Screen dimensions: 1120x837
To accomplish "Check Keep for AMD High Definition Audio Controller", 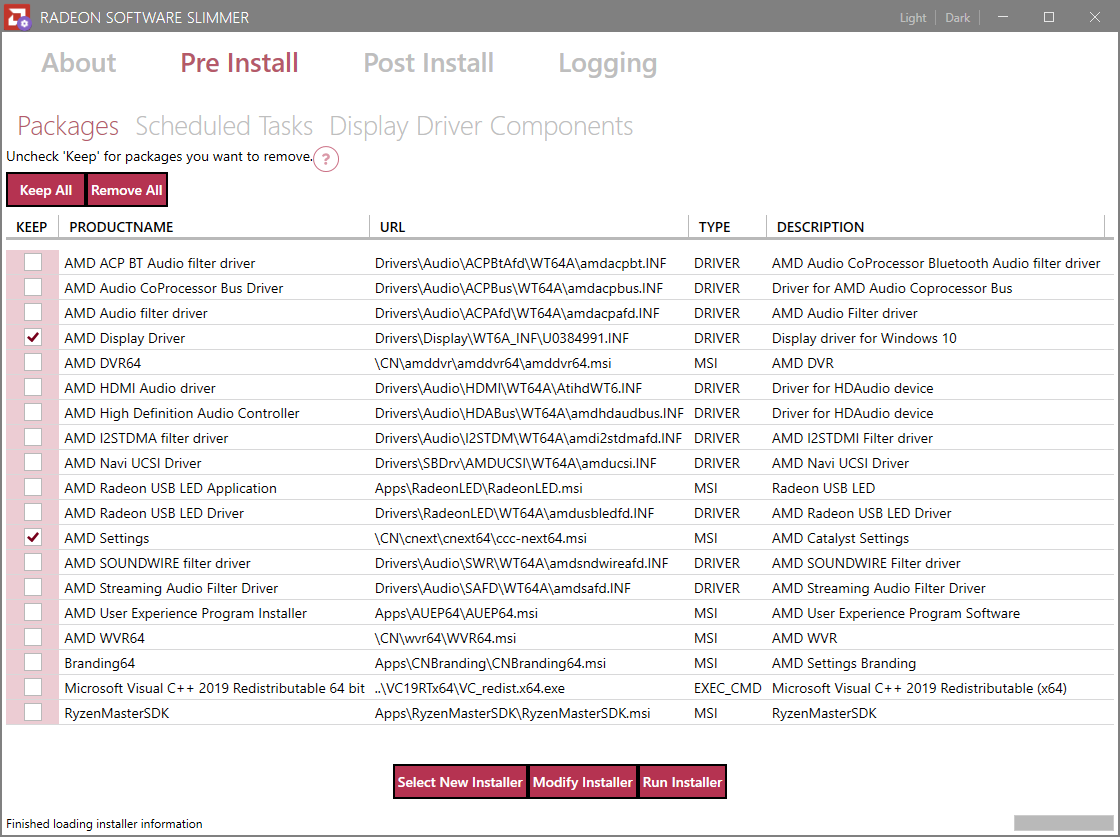I will tap(33, 412).
